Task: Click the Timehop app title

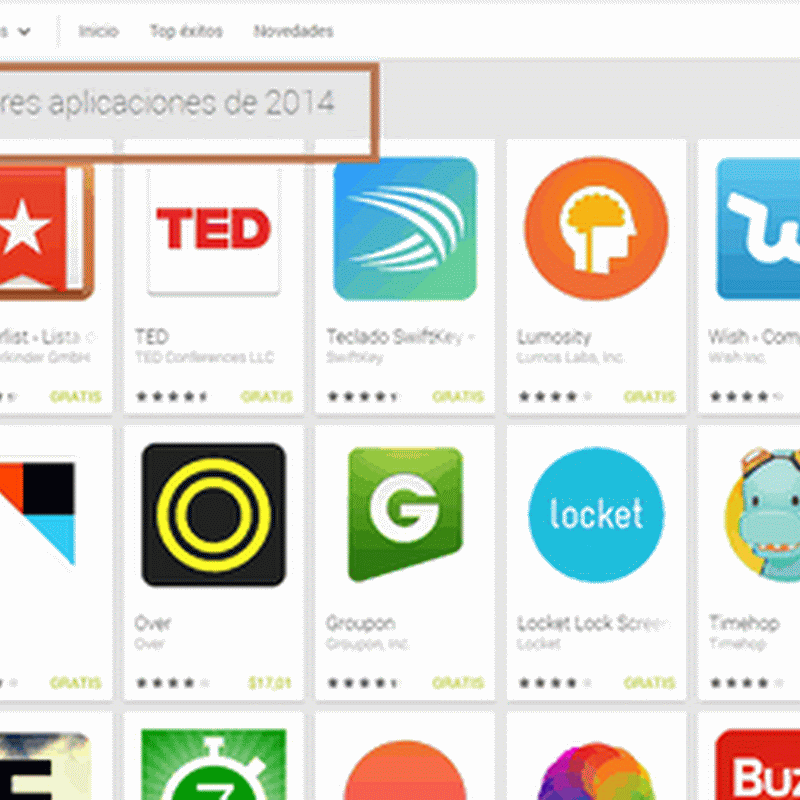Action: (x=744, y=623)
